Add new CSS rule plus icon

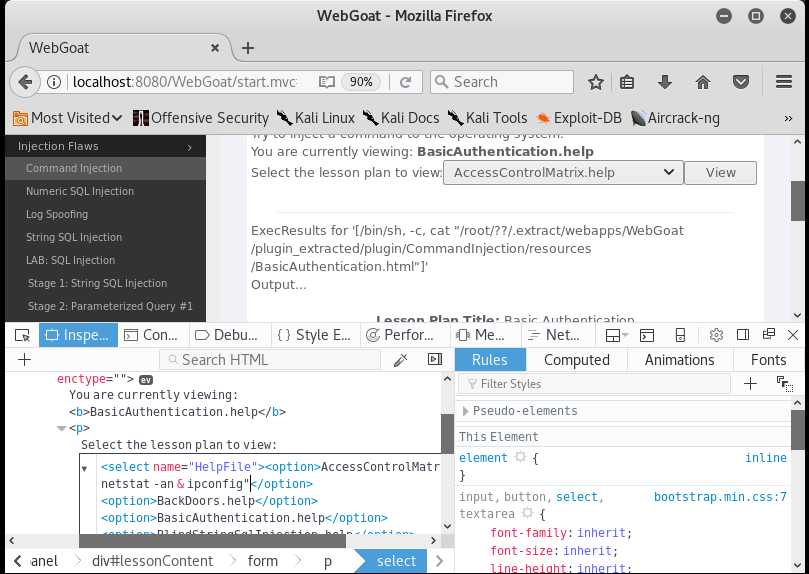coord(750,384)
